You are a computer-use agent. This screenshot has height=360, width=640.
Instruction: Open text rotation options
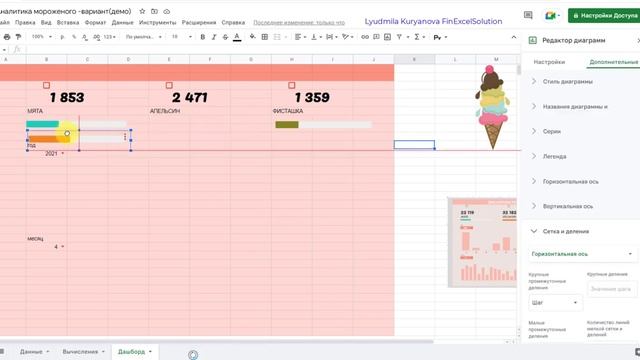tap(348, 37)
